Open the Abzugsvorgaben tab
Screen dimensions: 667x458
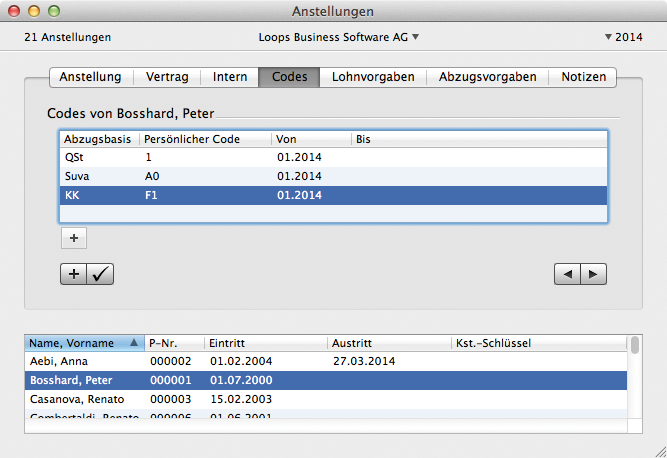487,77
